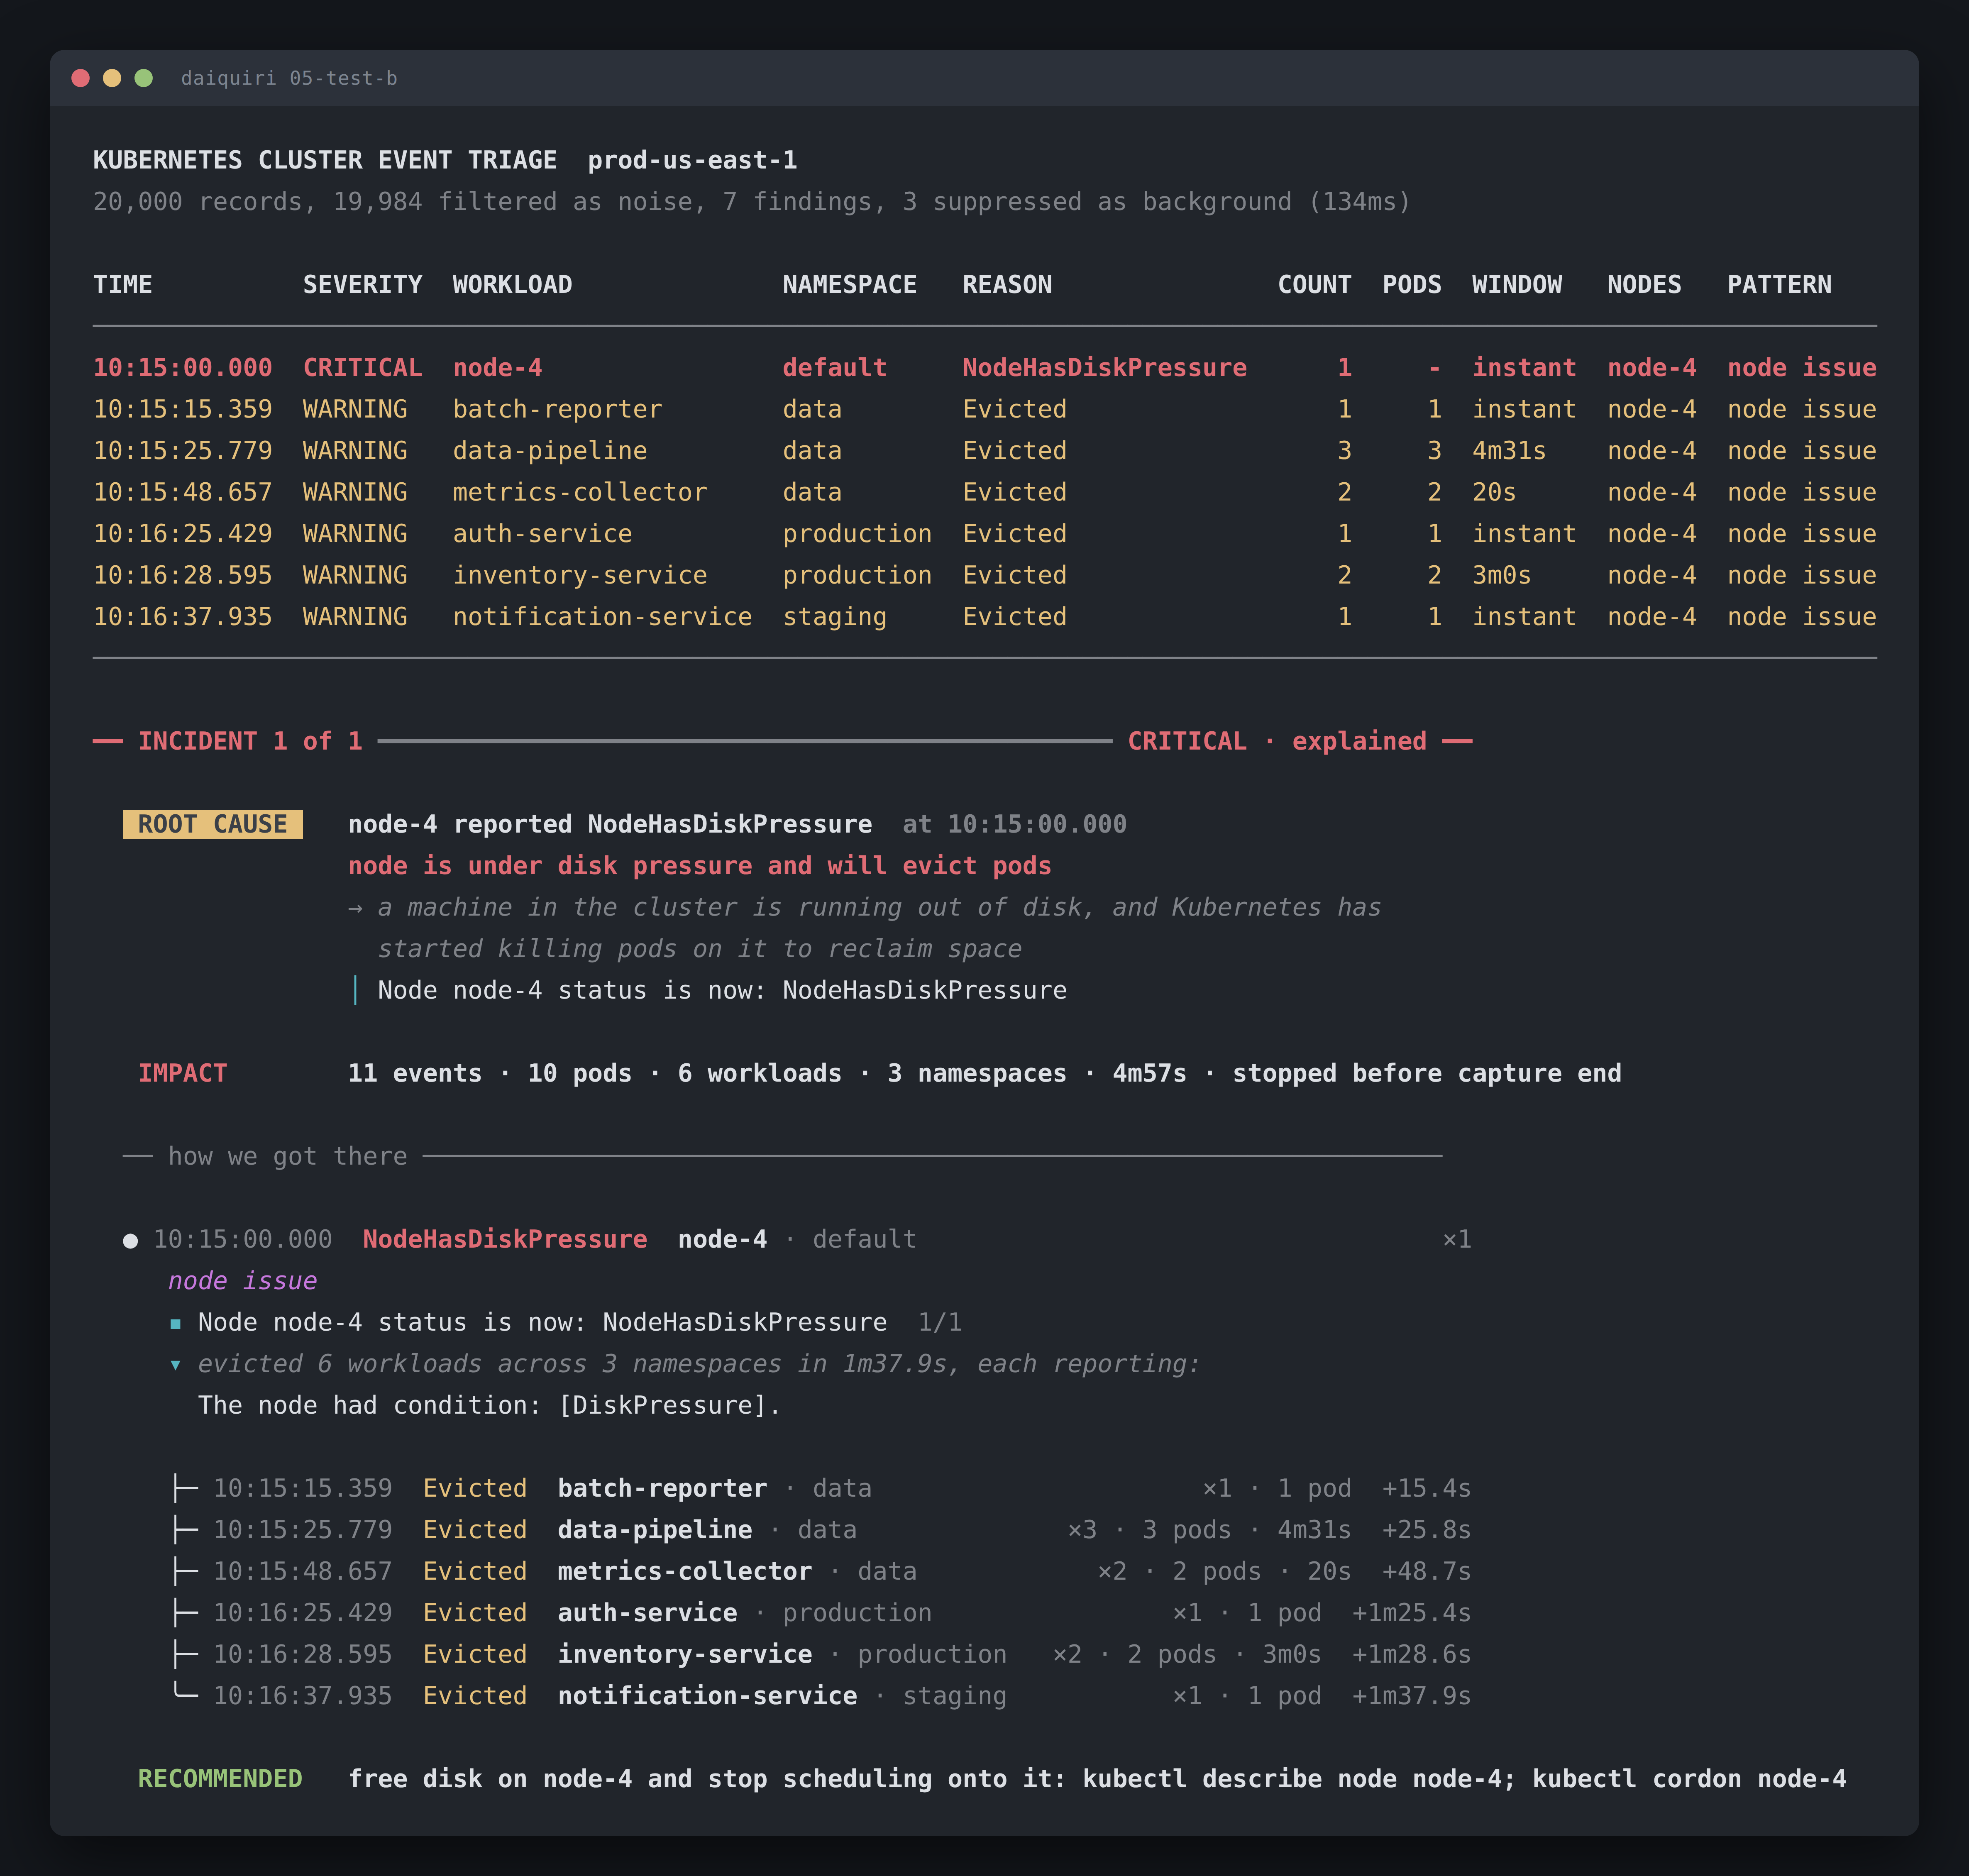Image resolution: width=1969 pixels, height=1876 pixels.
Task: Click the INCIDENT 1 of 1 heading
Action: coord(250,741)
